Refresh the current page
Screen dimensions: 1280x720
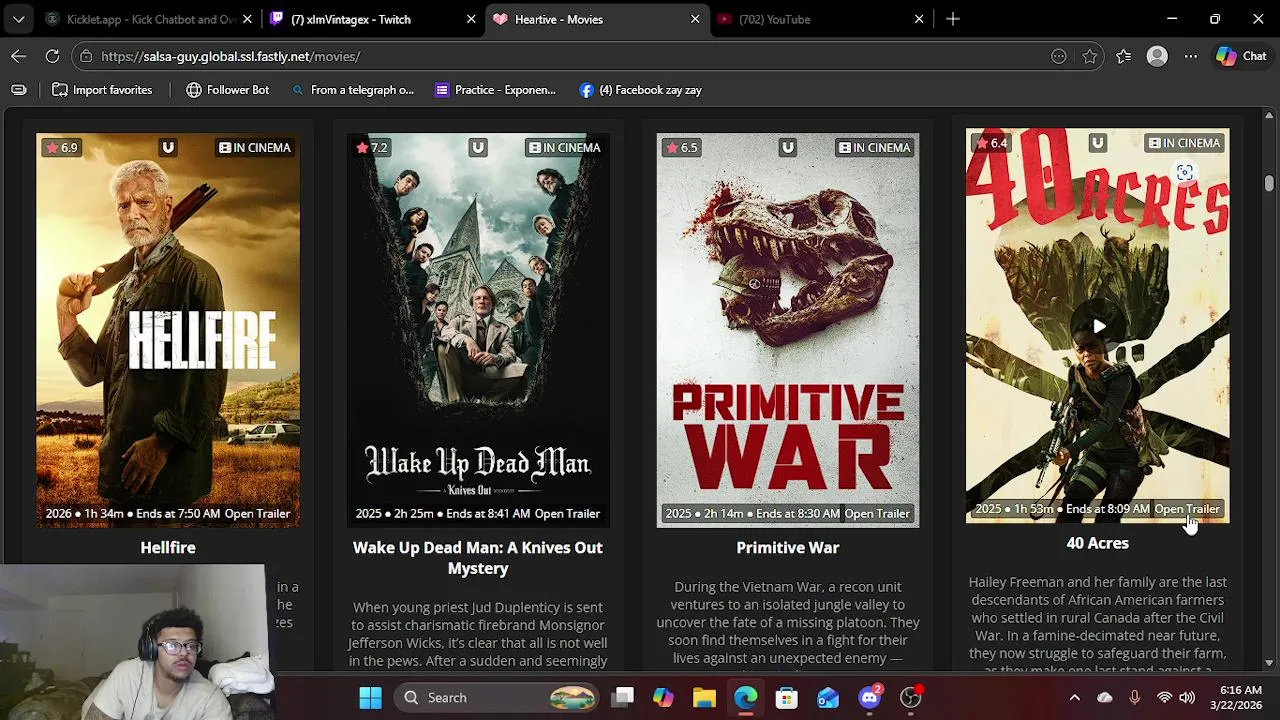click(52, 56)
